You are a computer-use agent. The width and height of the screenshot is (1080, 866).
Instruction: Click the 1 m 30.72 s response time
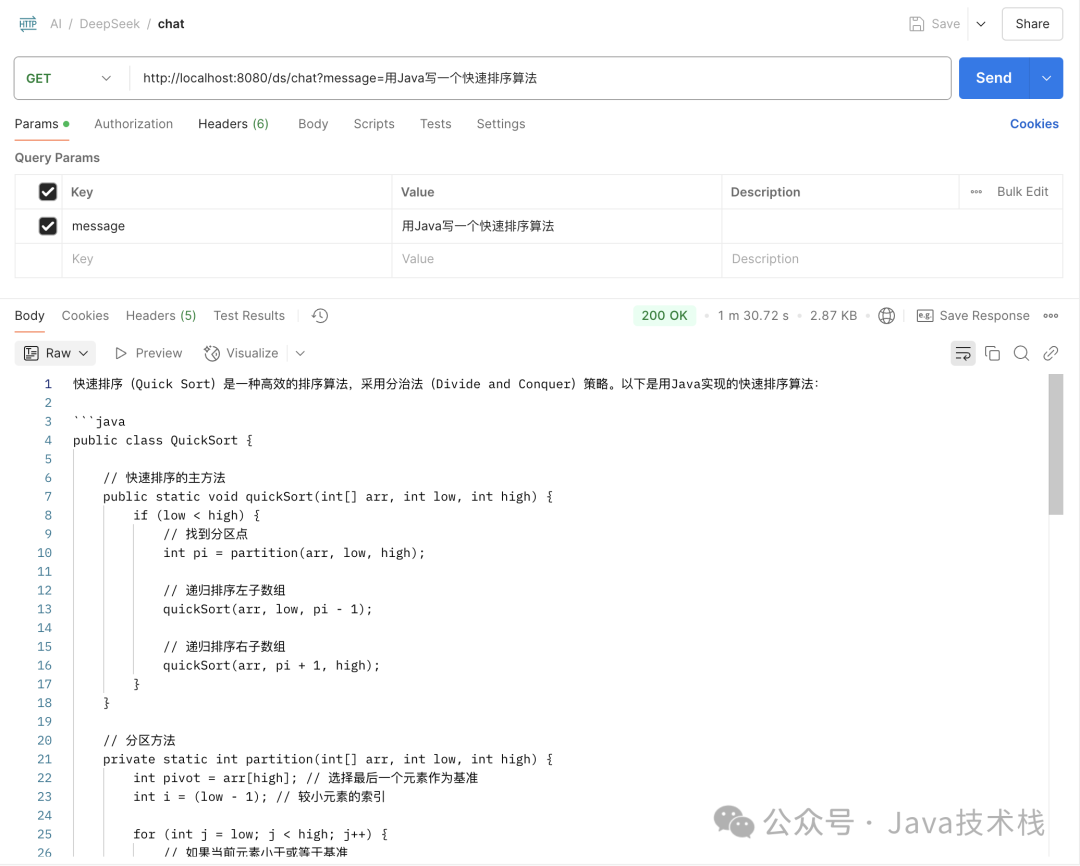753,316
